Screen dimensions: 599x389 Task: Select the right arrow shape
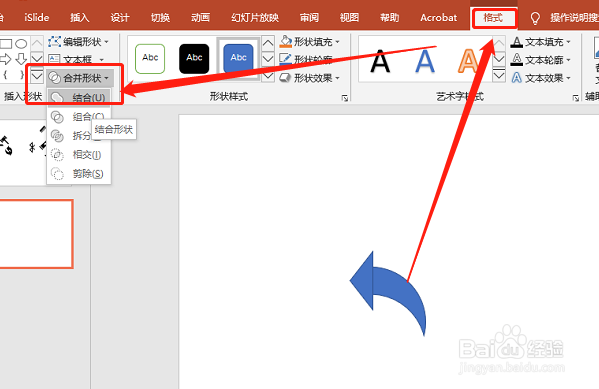click(6, 59)
